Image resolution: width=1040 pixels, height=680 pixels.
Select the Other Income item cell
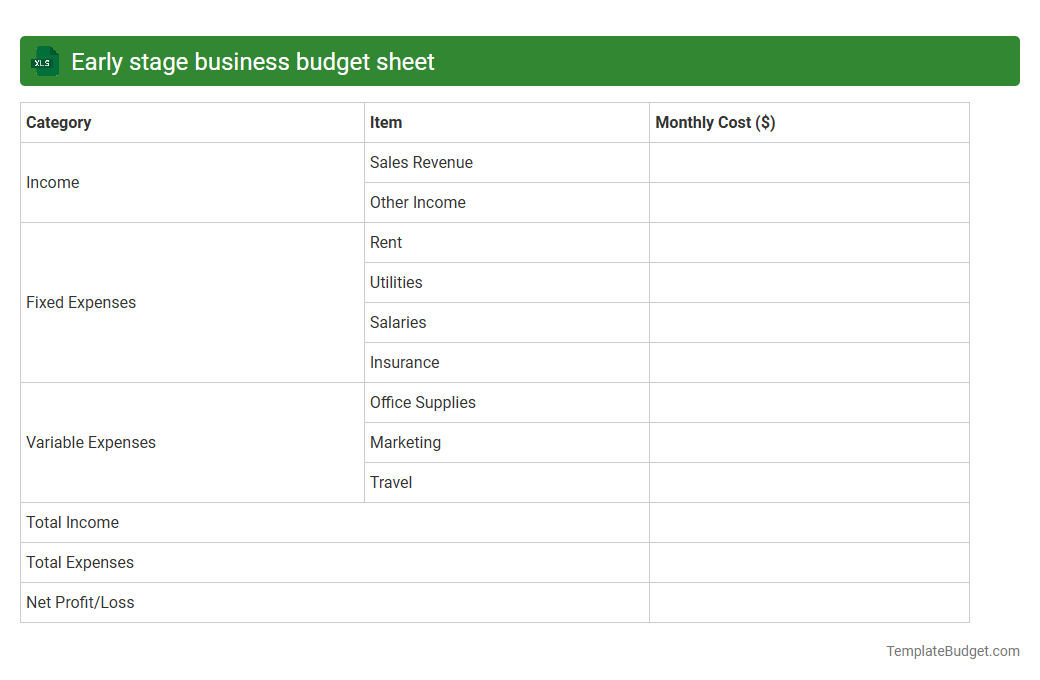click(418, 202)
